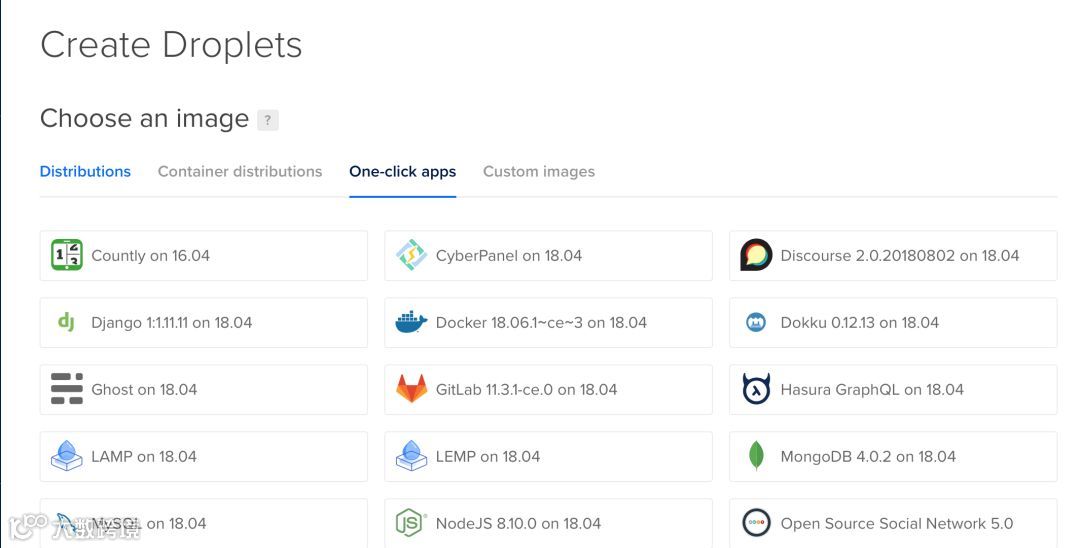Switch to the Distributions tab

click(85, 171)
